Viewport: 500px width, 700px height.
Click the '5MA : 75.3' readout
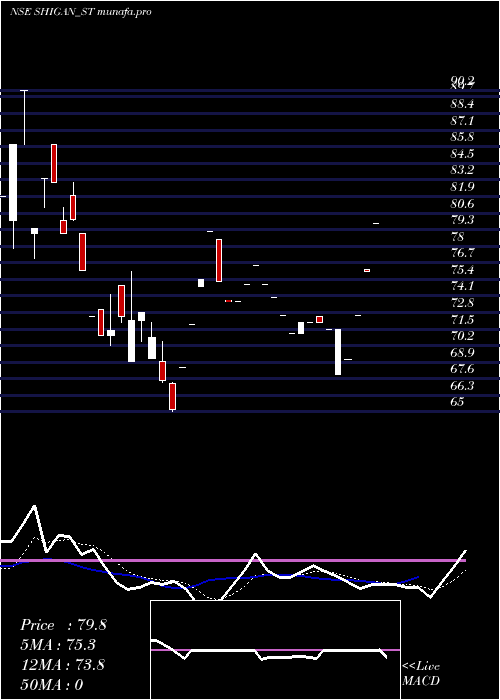click(58, 645)
